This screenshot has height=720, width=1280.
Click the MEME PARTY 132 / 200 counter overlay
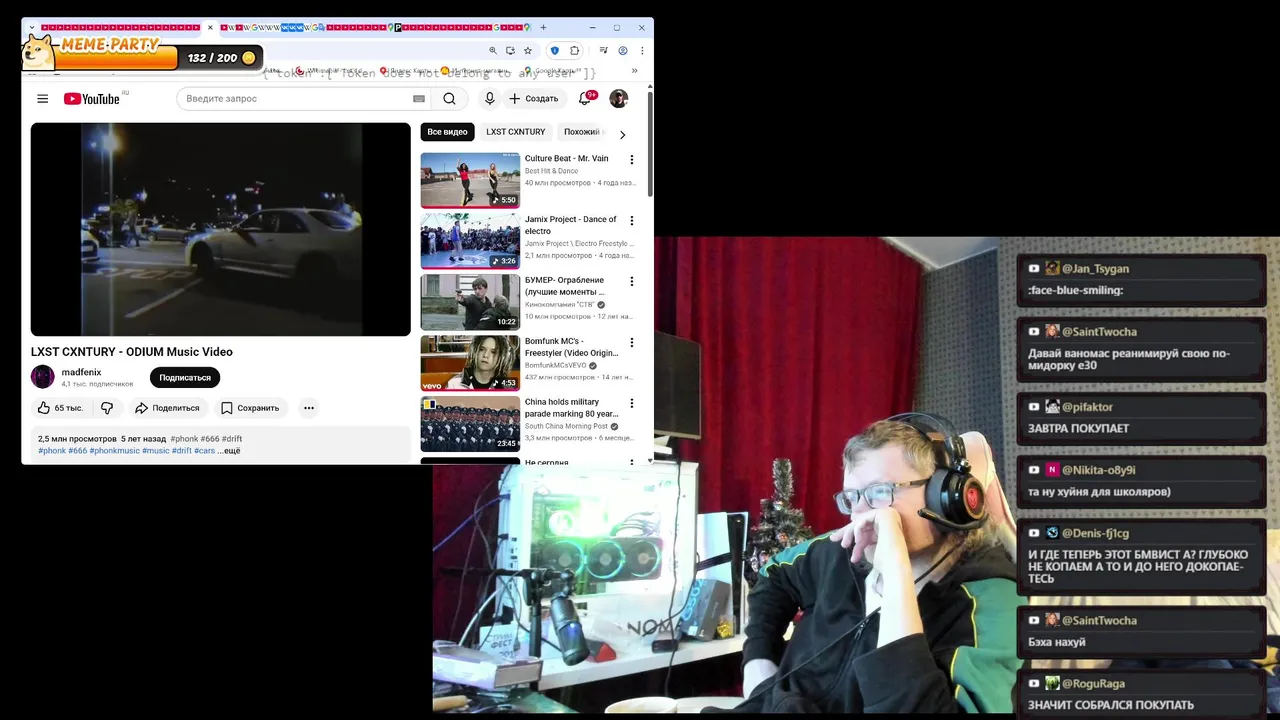(141, 52)
